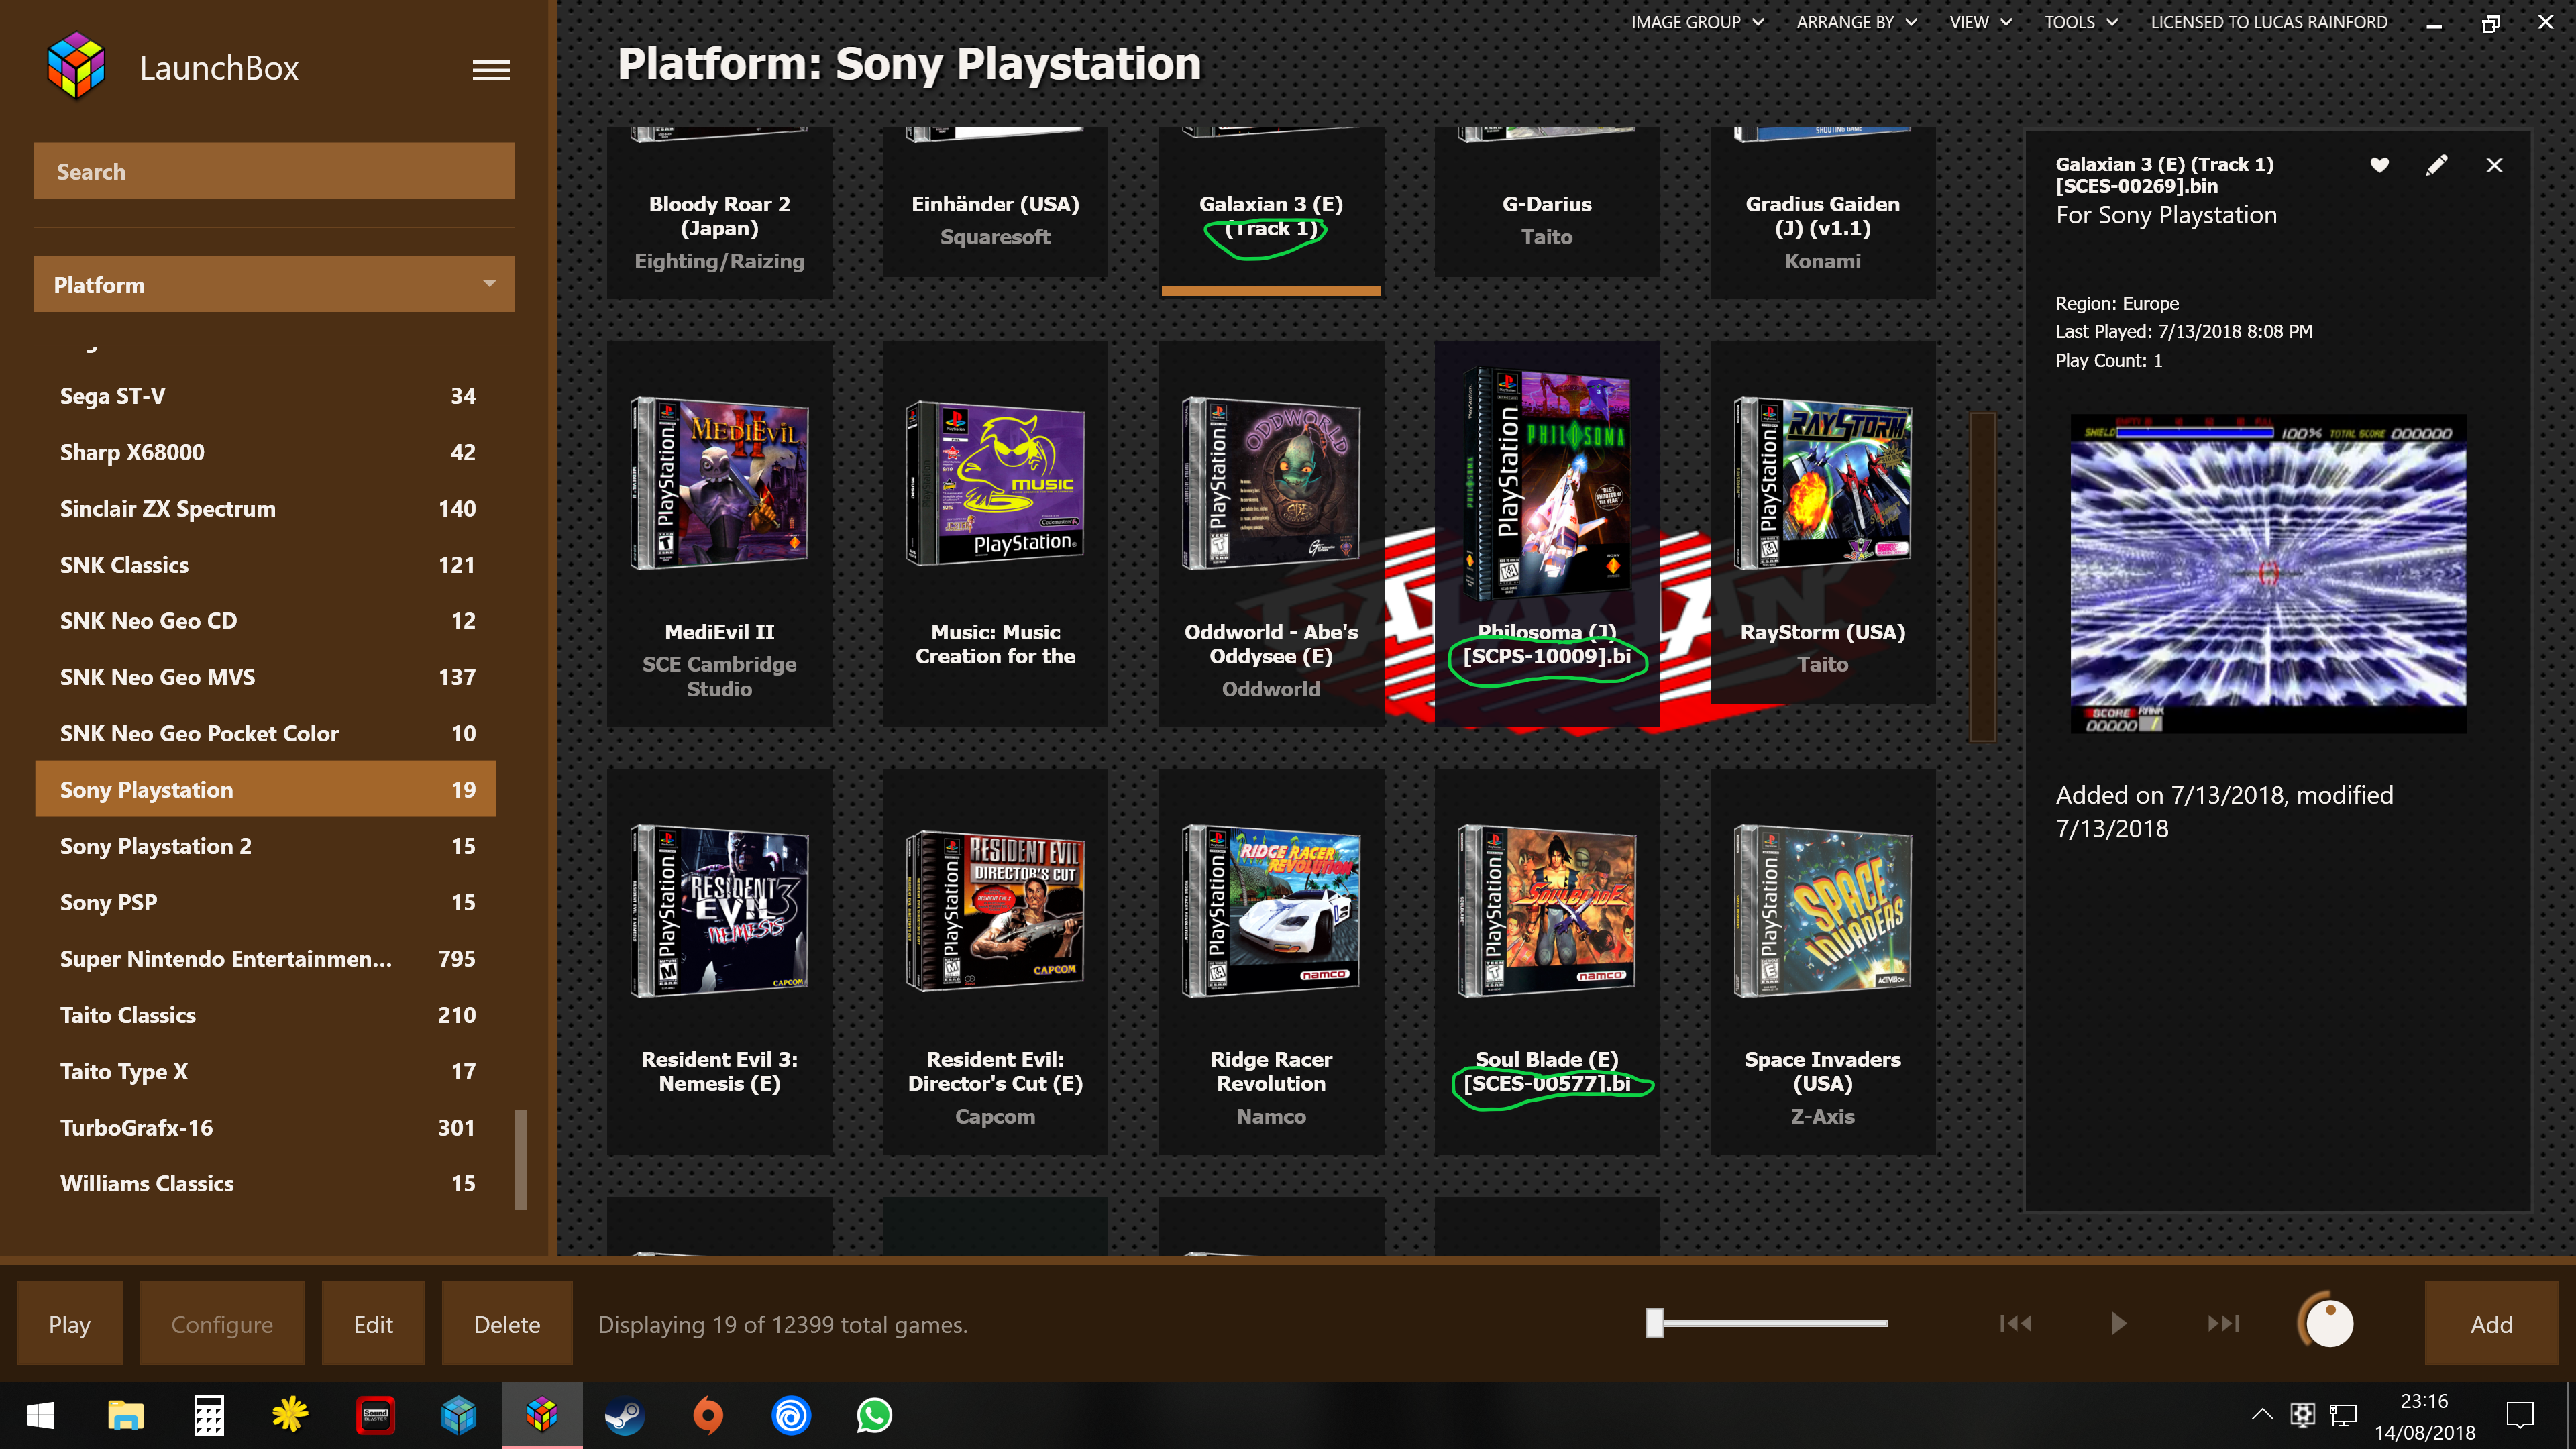
Task: Select the Williams Classics platform
Action: pos(266,1183)
